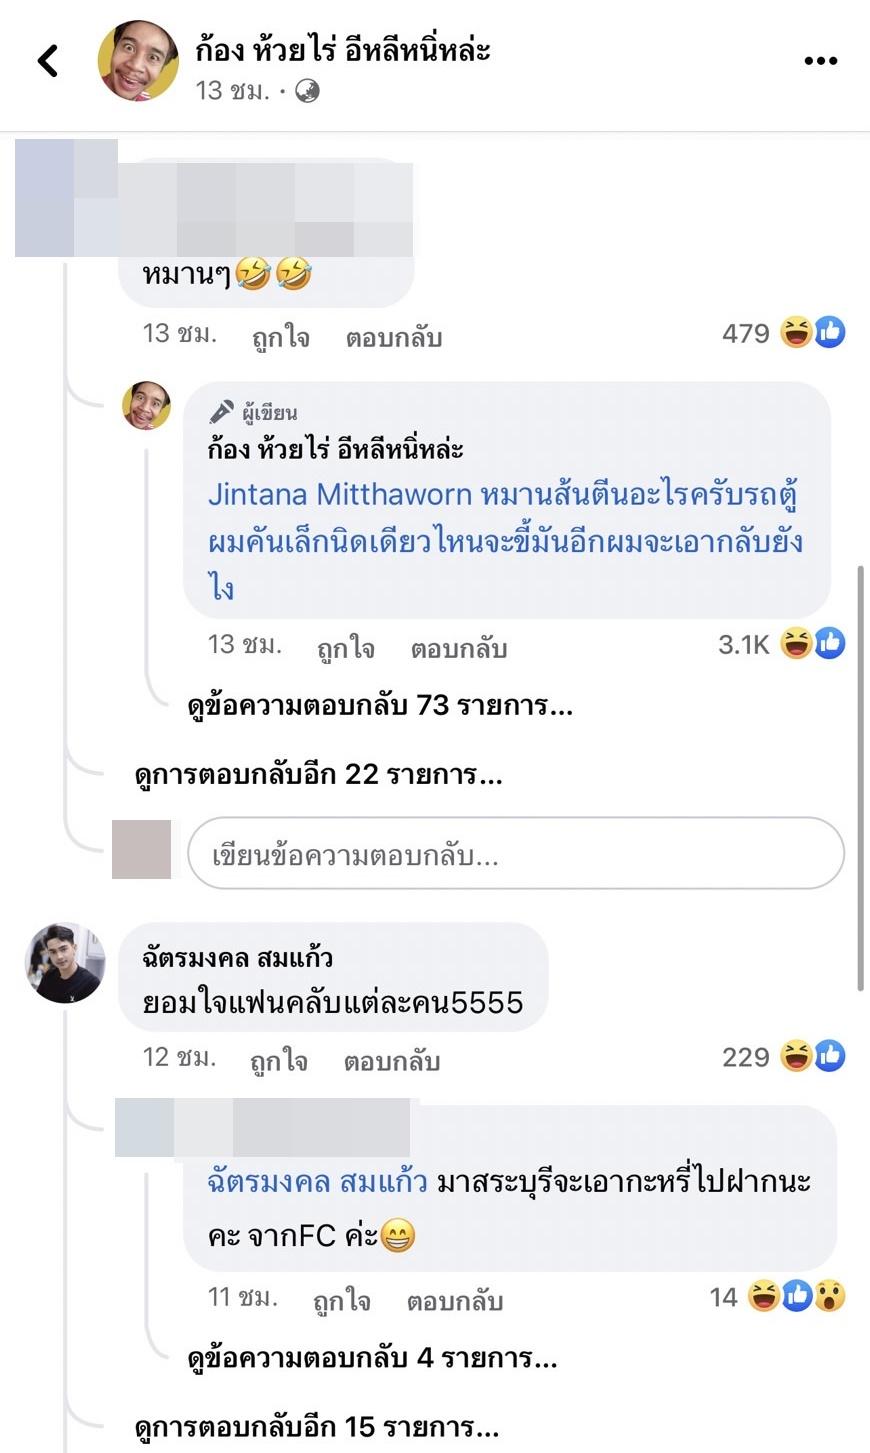Expand the 73 replies (ดูข้อความตอบกลับ 73 รายการ)

[x=380, y=706]
